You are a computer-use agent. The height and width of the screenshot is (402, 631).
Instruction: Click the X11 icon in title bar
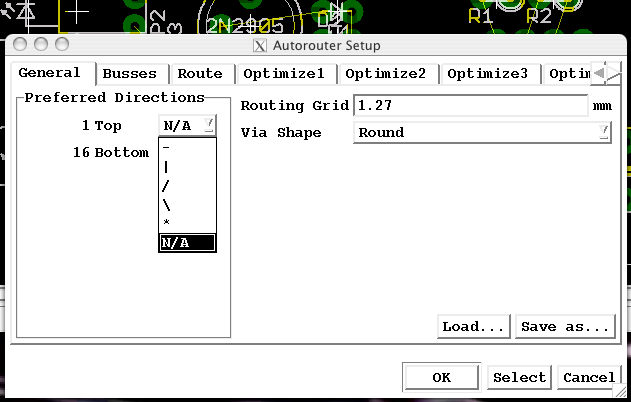click(x=260, y=45)
